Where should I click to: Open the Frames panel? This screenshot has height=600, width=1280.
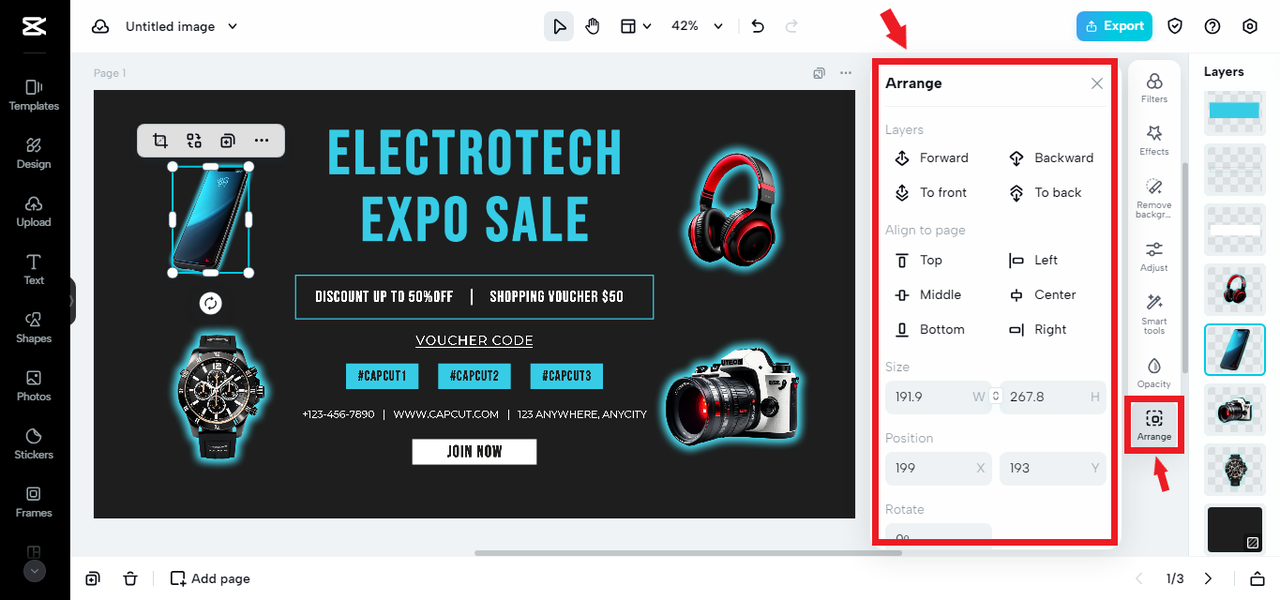click(34, 501)
